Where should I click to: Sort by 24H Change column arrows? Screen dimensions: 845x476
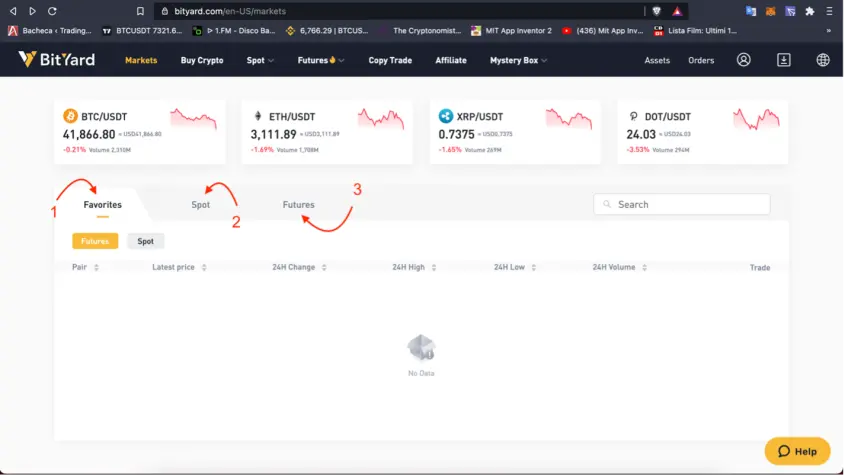(x=324, y=267)
